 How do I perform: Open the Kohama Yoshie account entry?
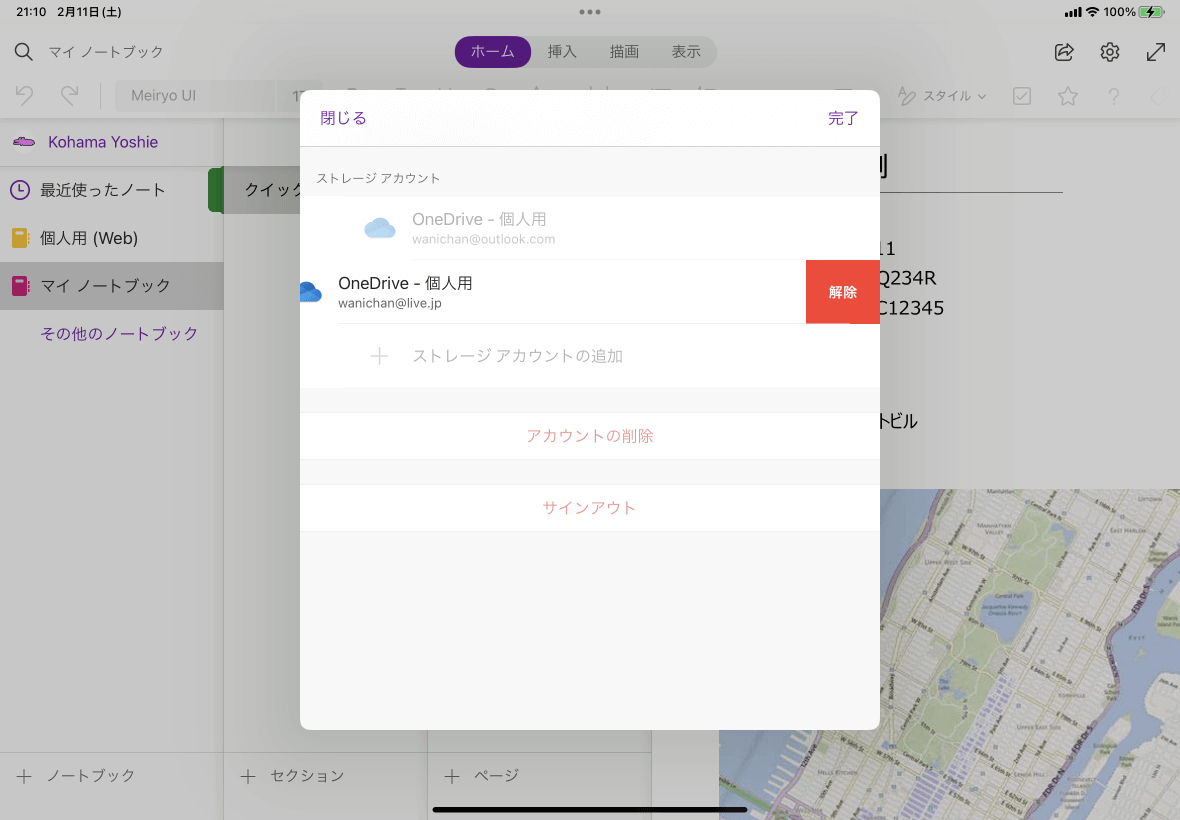(x=111, y=142)
